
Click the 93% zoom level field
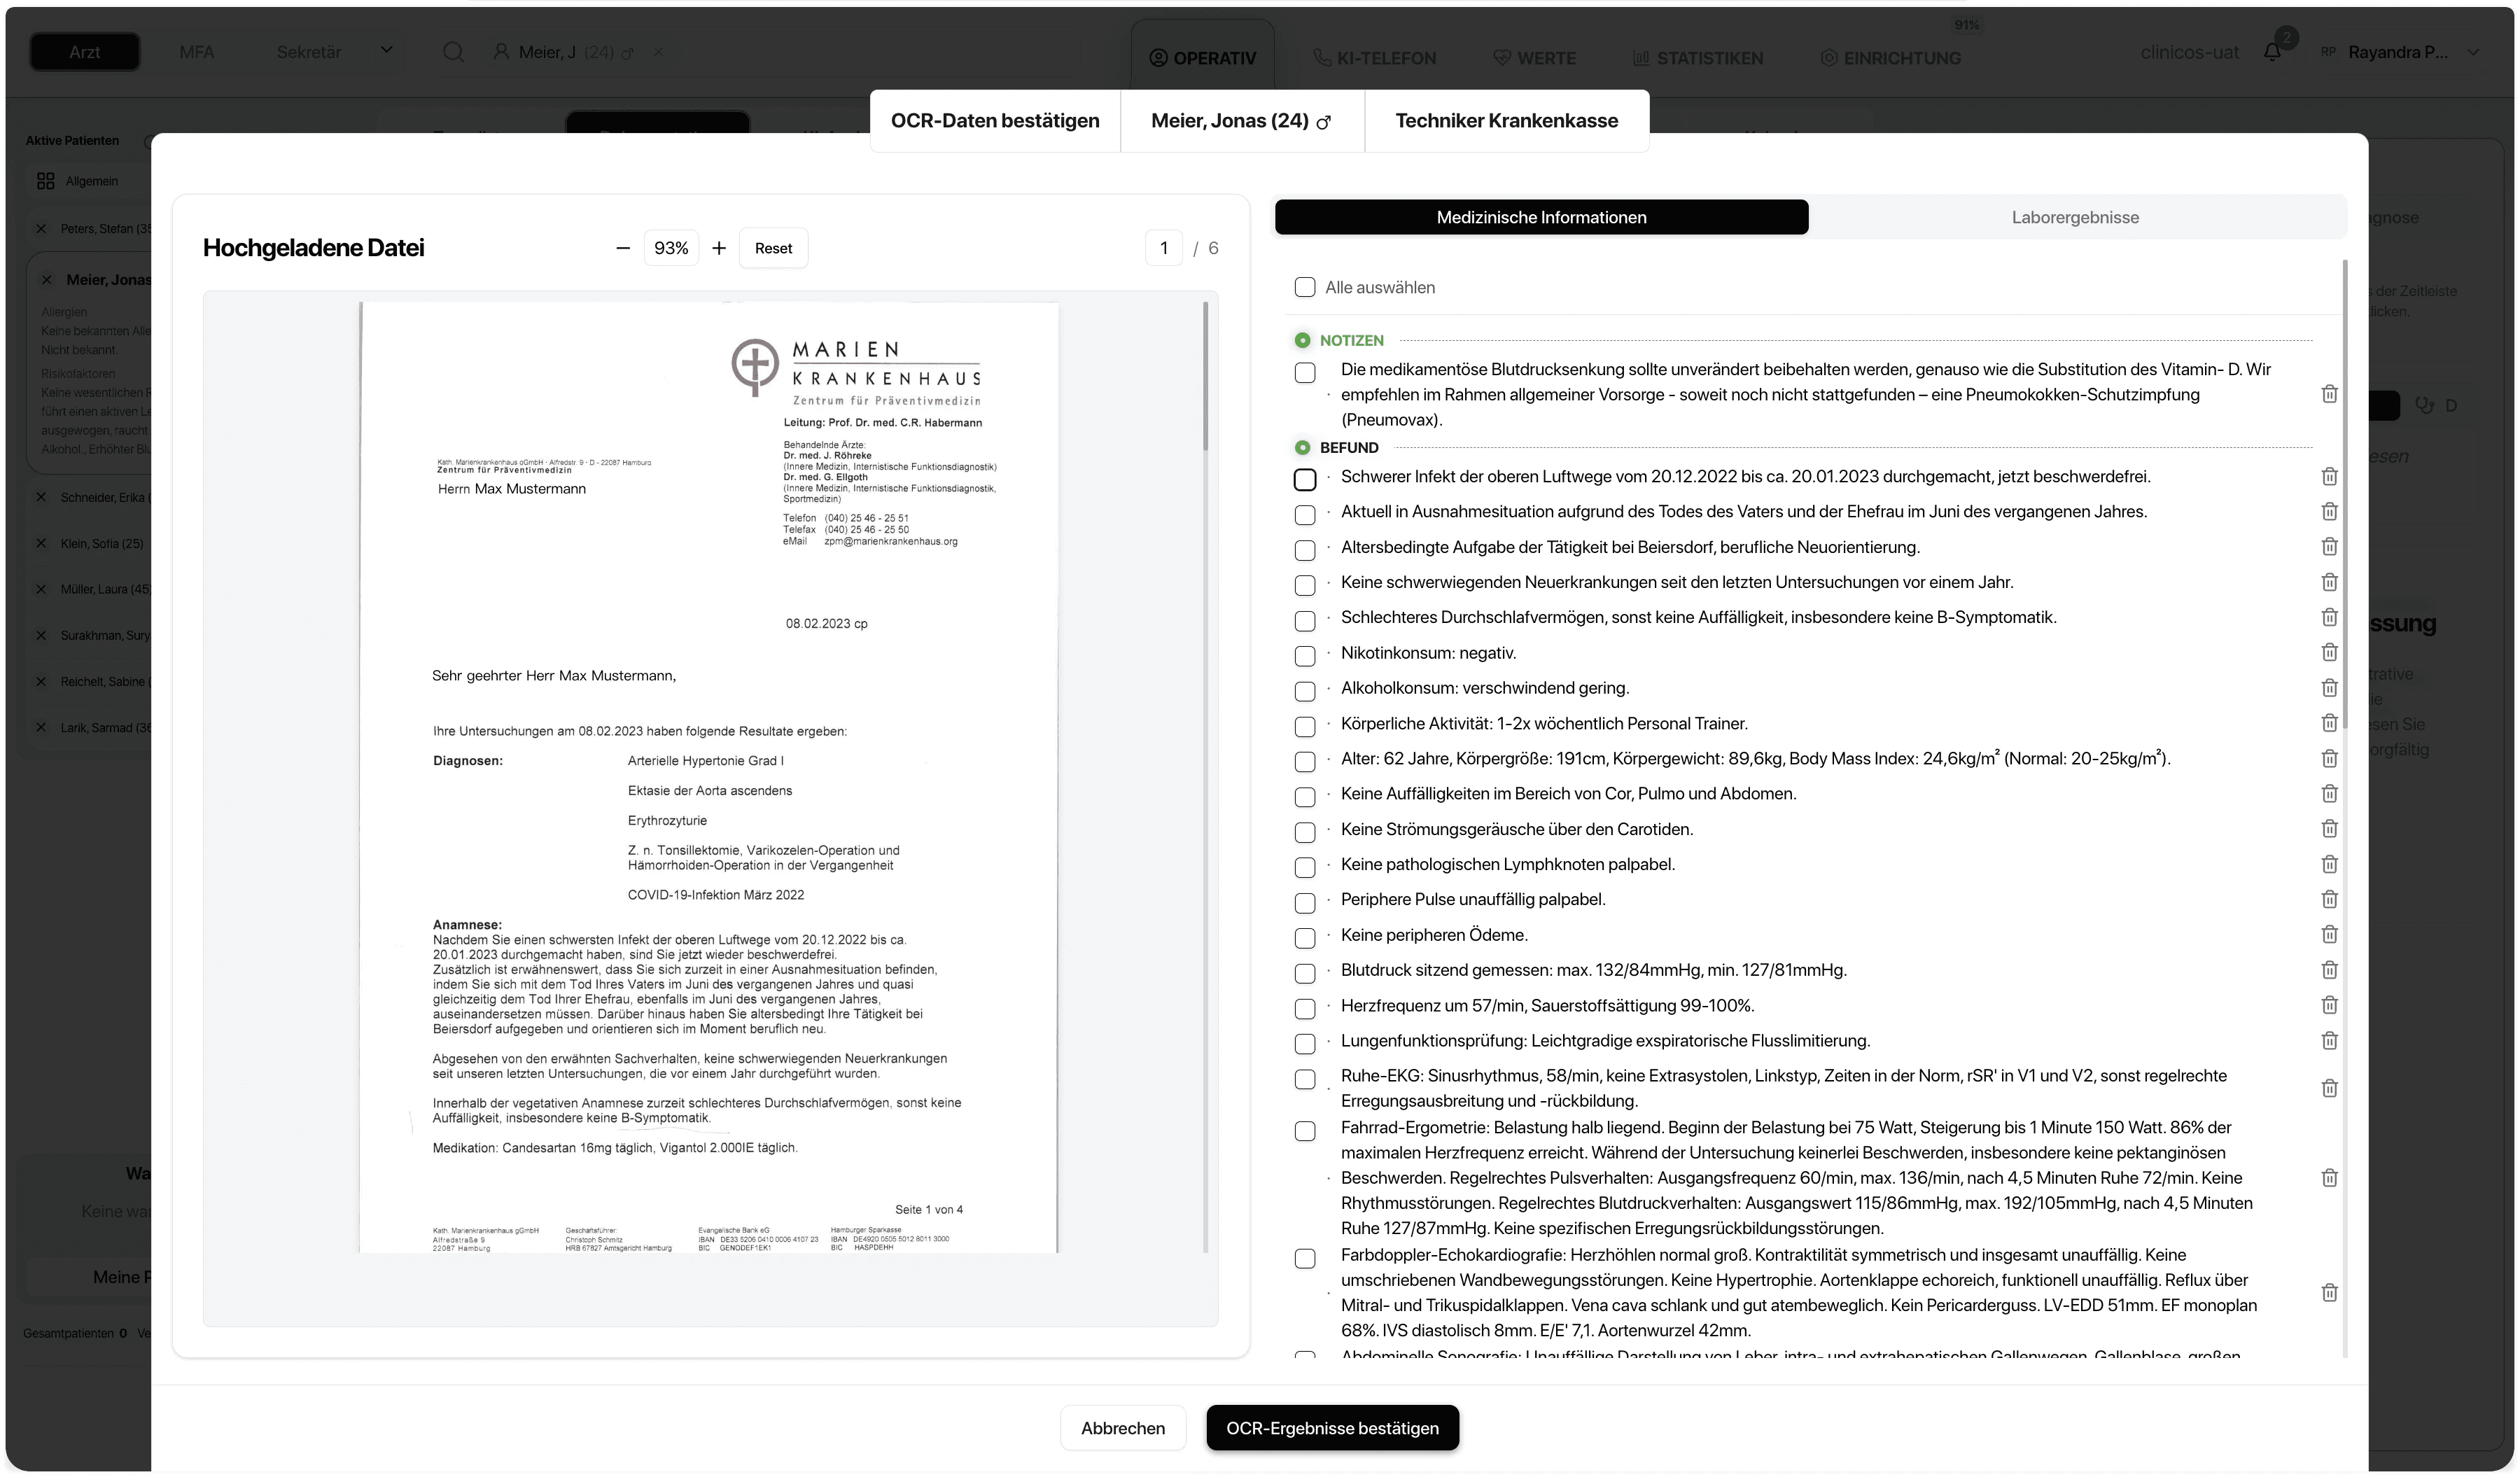point(670,248)
